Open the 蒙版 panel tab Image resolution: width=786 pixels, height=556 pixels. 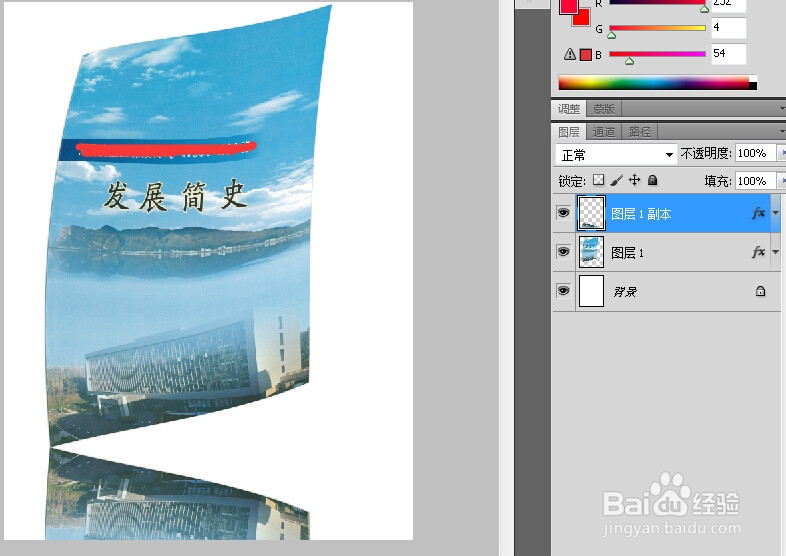coord(604,108)
